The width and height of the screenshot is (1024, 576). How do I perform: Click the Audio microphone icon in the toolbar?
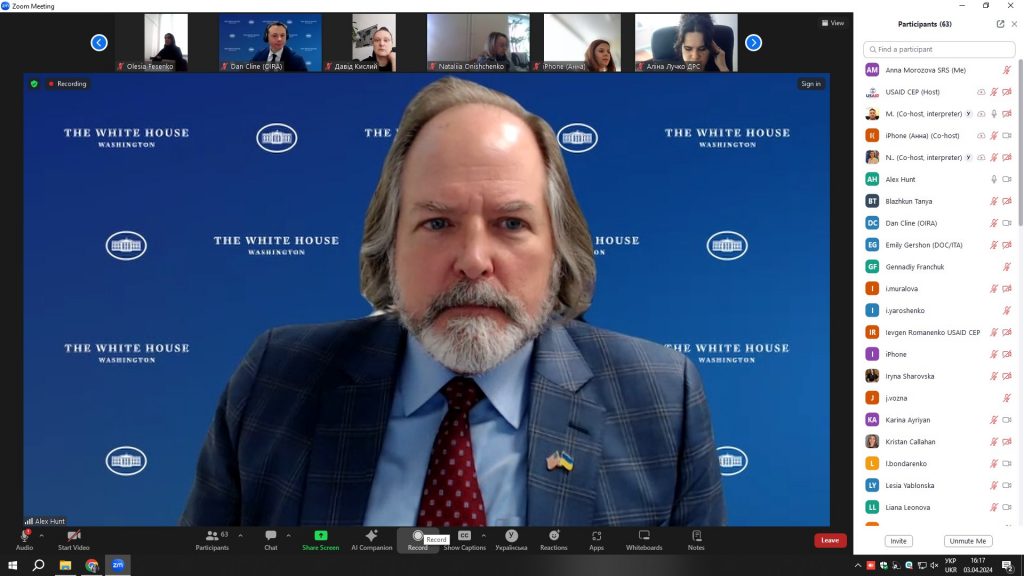[24, 536]
